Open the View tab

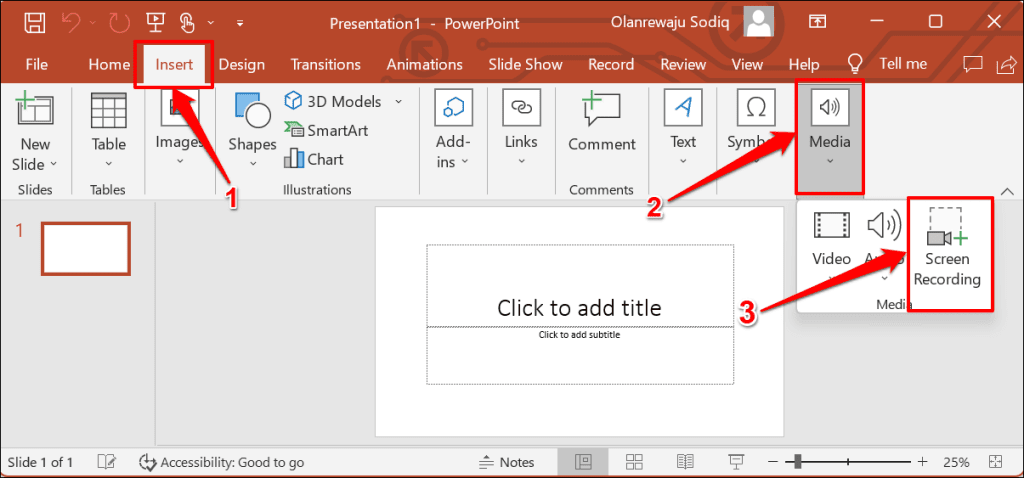tap(746, 65)
